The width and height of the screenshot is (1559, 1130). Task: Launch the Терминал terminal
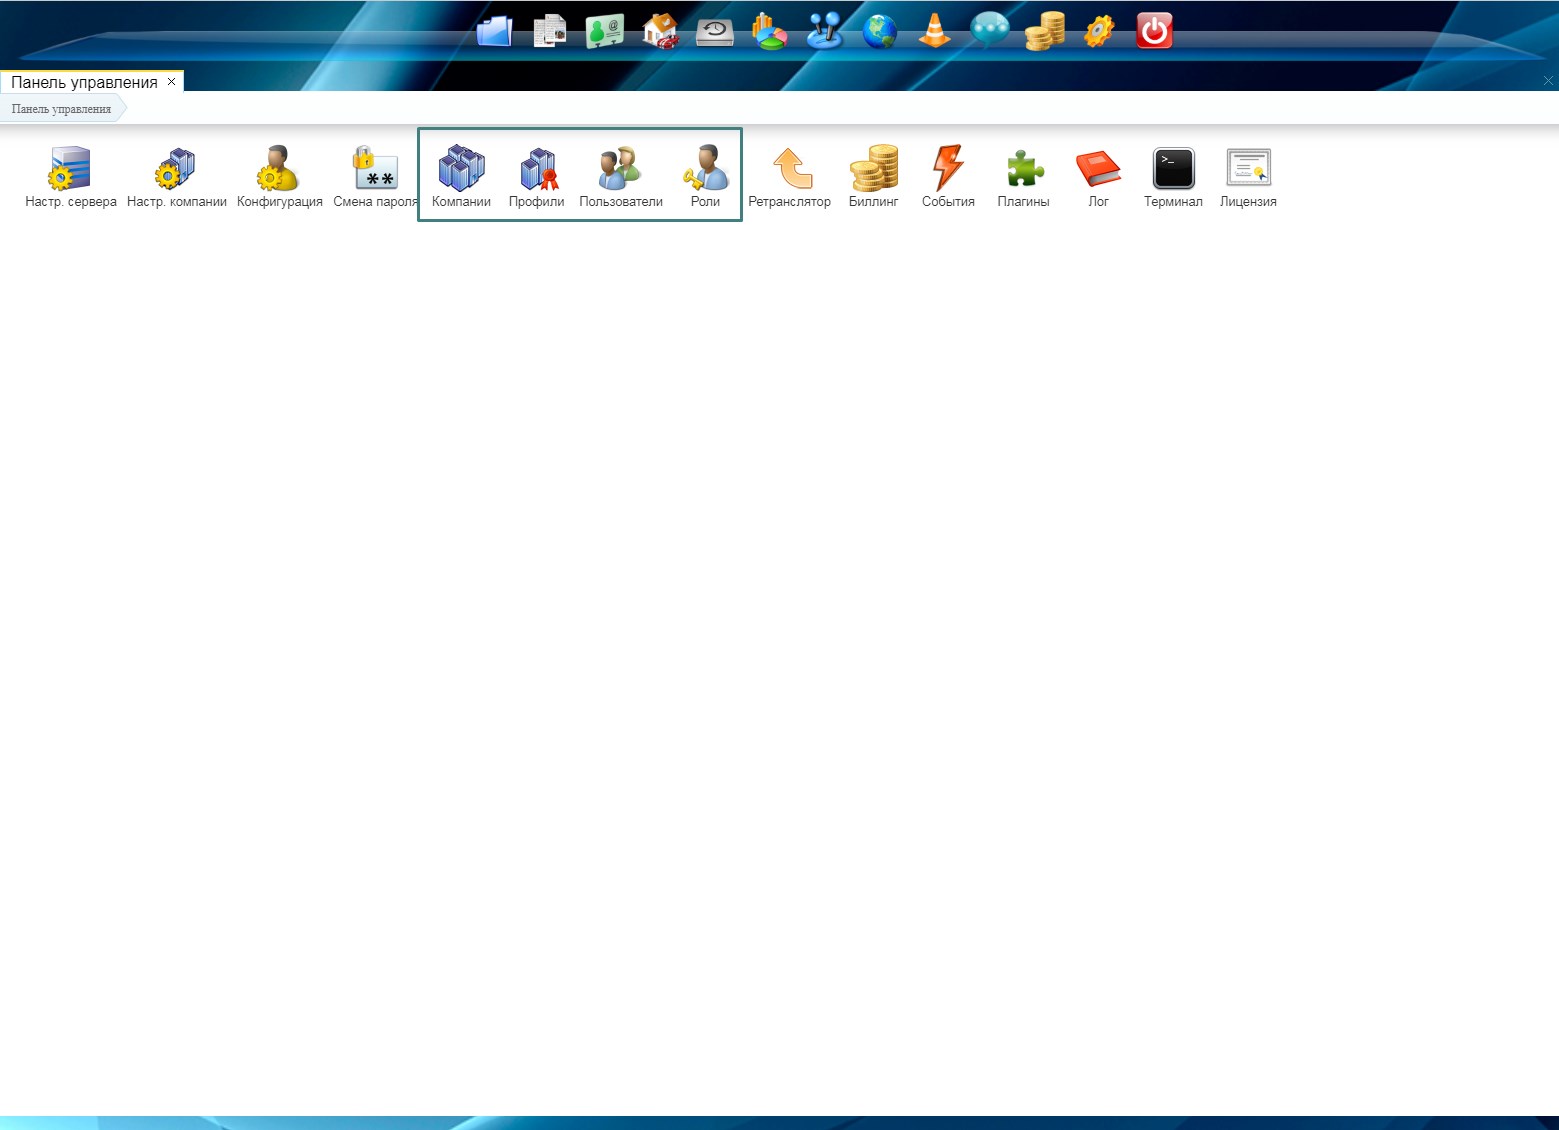tap(1173, 169)
